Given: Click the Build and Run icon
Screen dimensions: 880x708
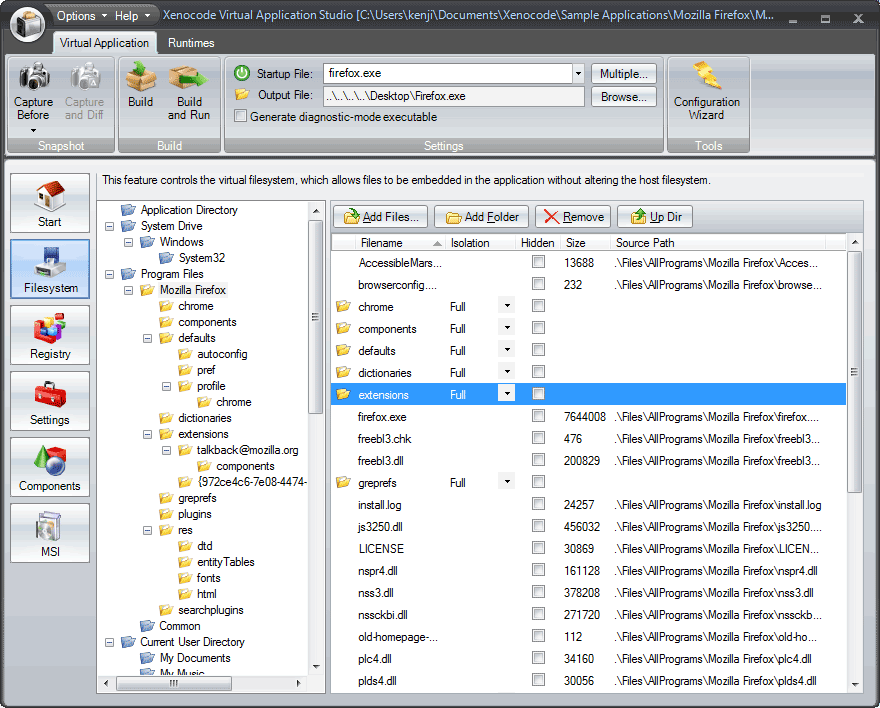Looking at the screenshot, I should [x=189, y=78].
